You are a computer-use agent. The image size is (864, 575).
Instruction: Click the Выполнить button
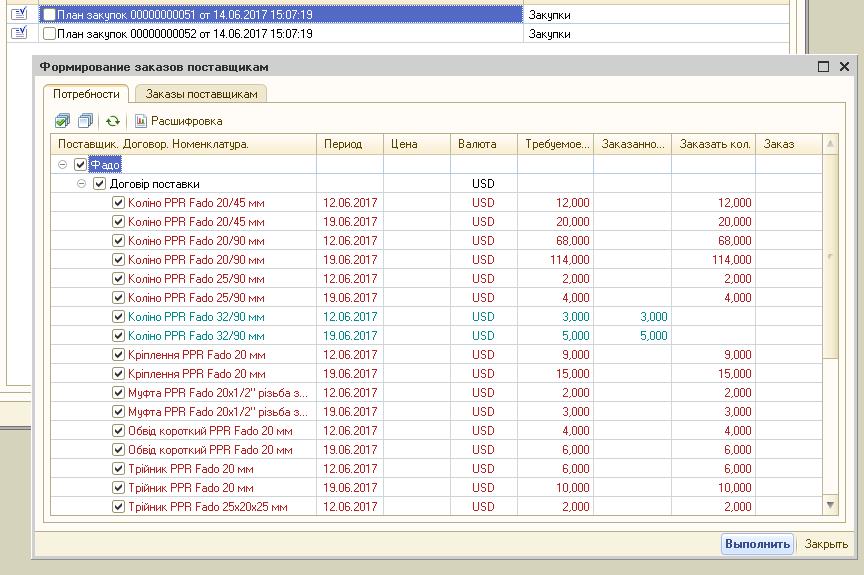757,544
